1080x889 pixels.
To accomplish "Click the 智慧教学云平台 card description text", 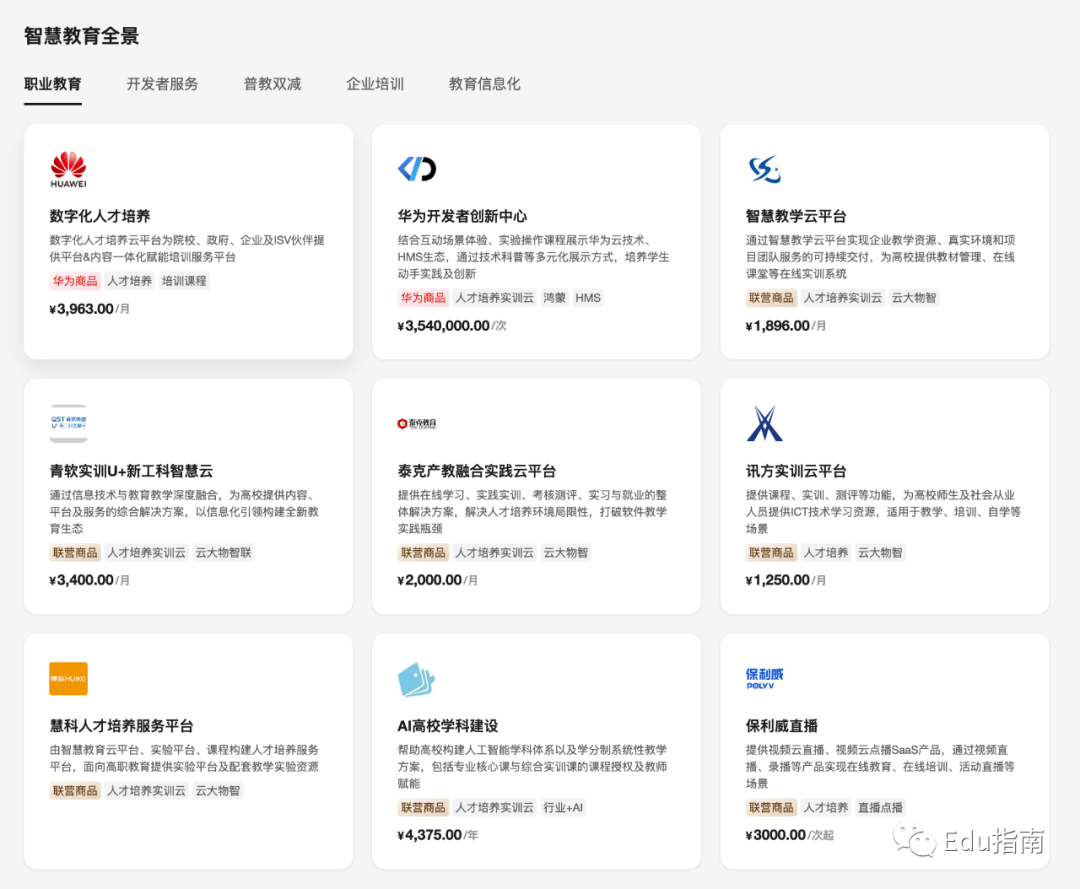I will click(881, 257).
